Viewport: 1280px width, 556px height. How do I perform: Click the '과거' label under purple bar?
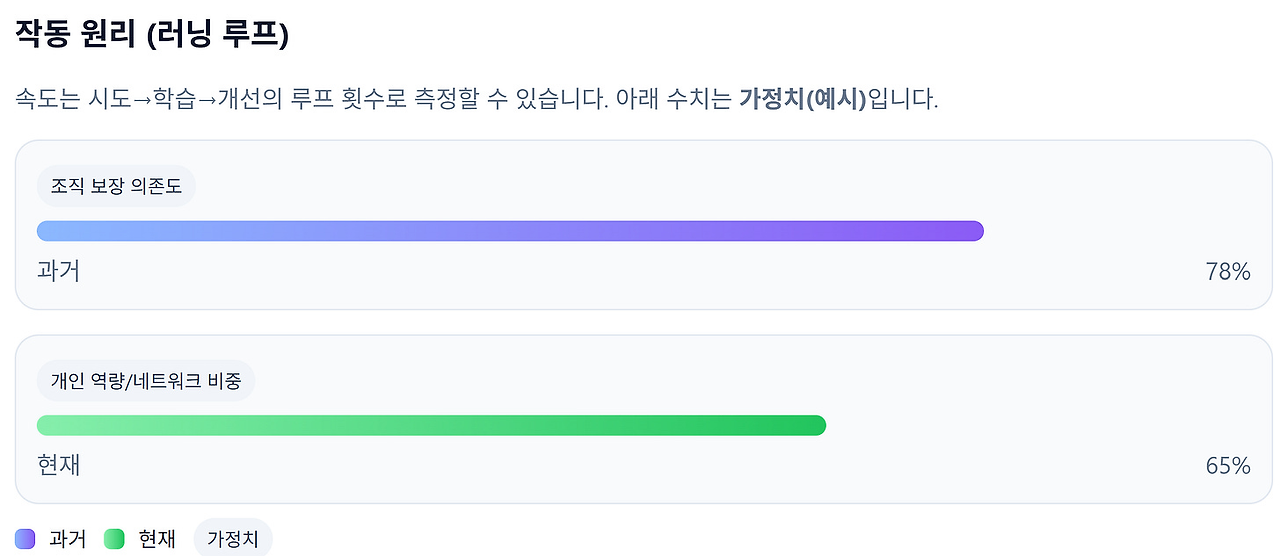coord(58,271)
